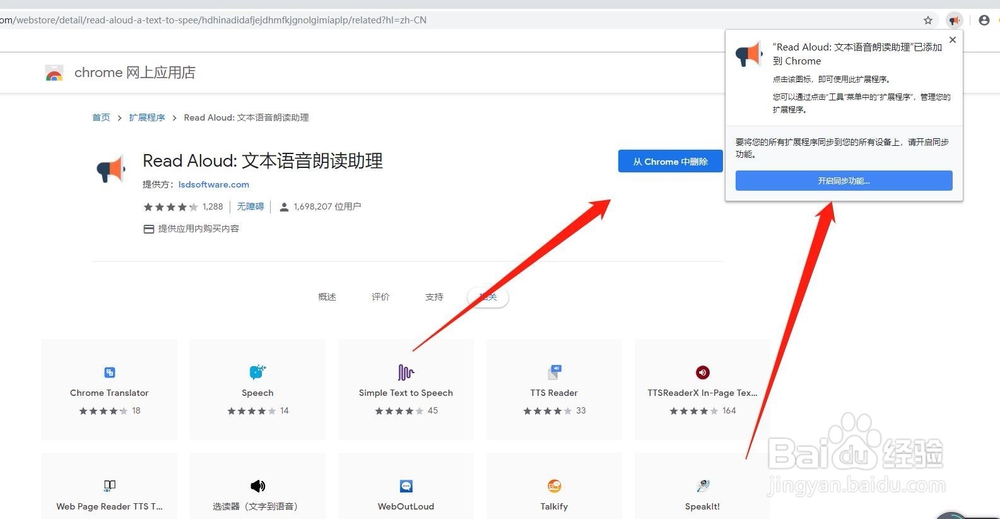Open Web Page Reader TTS icon
This screenshot has height=519, width=1000.
pyautogui.click(x=110, y=486)
